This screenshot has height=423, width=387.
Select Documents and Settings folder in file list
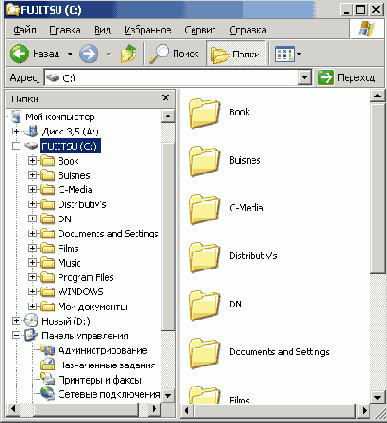pyautogui.click(x=204, y=353)
